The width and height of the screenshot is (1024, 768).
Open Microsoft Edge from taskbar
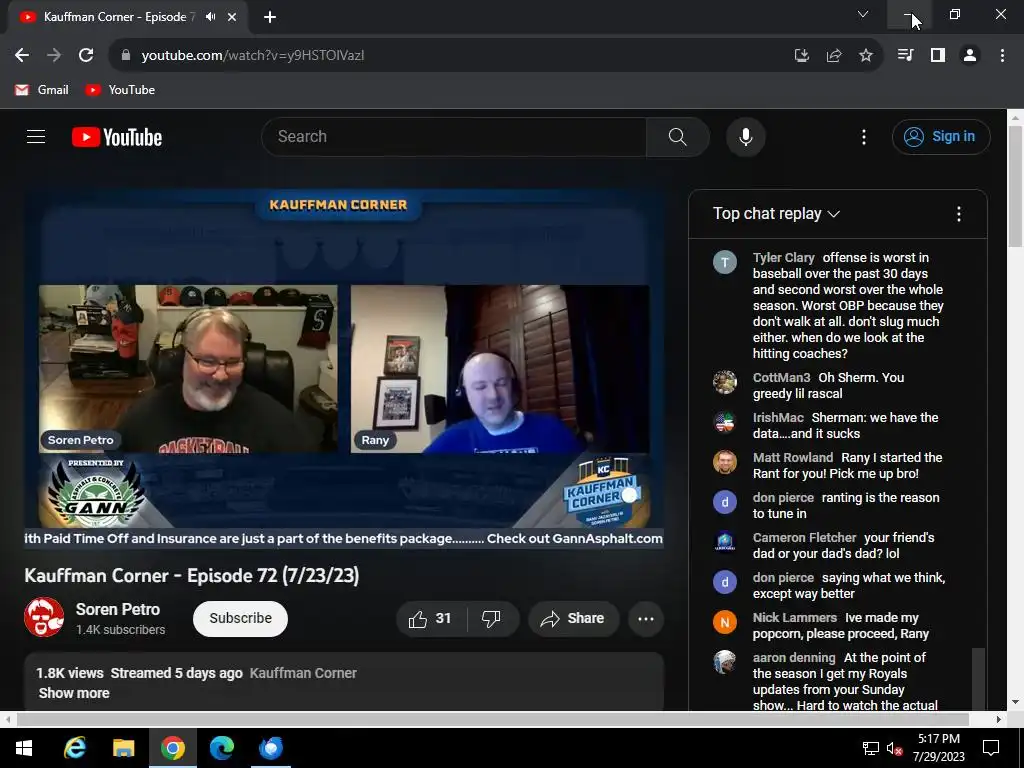pyautogui.click(x=221, y=748)
